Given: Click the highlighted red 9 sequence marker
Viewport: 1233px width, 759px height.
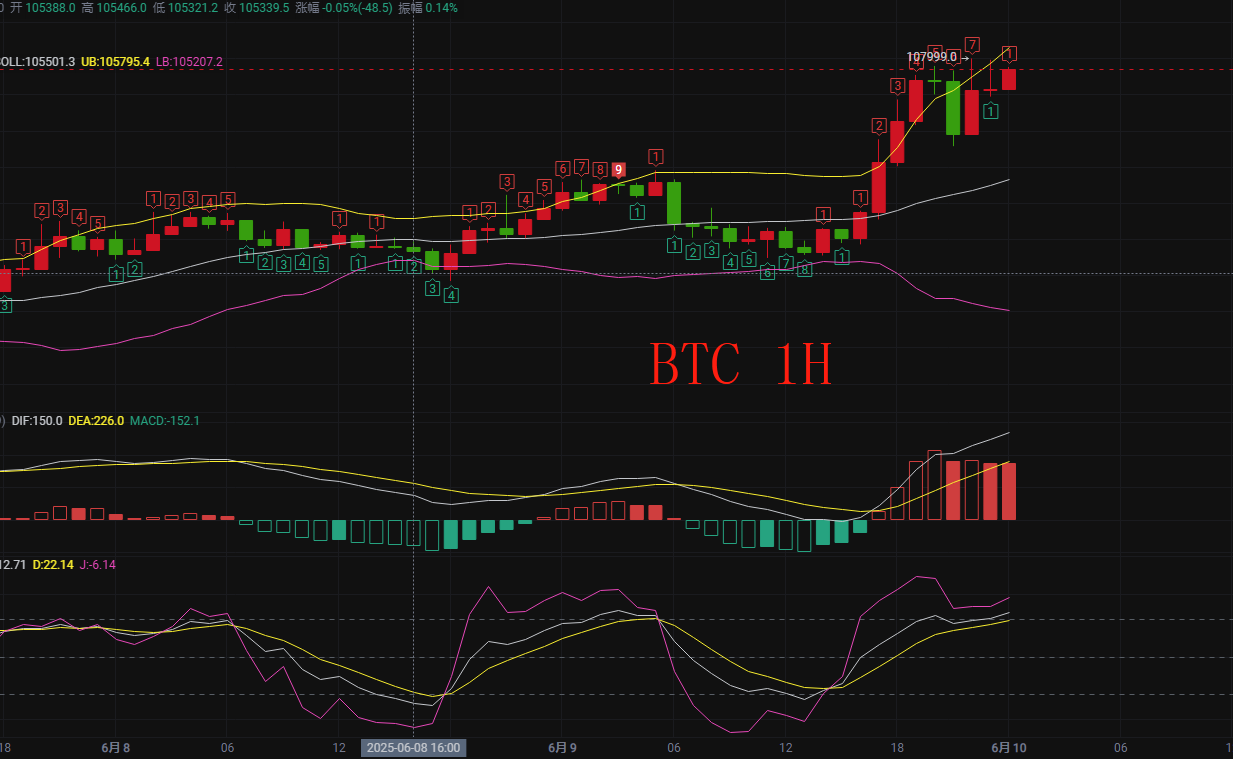Looking at the screenshot, I should click(x=619, y=170).
